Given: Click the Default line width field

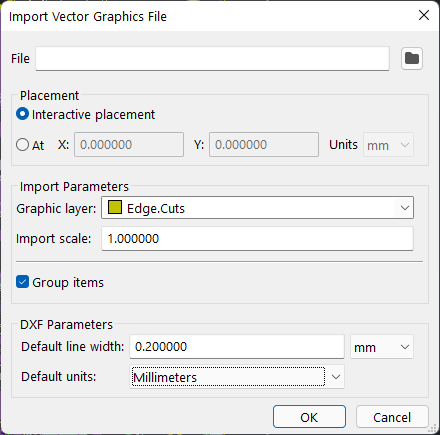Looking at the screenshot, I should pos(237,347).
